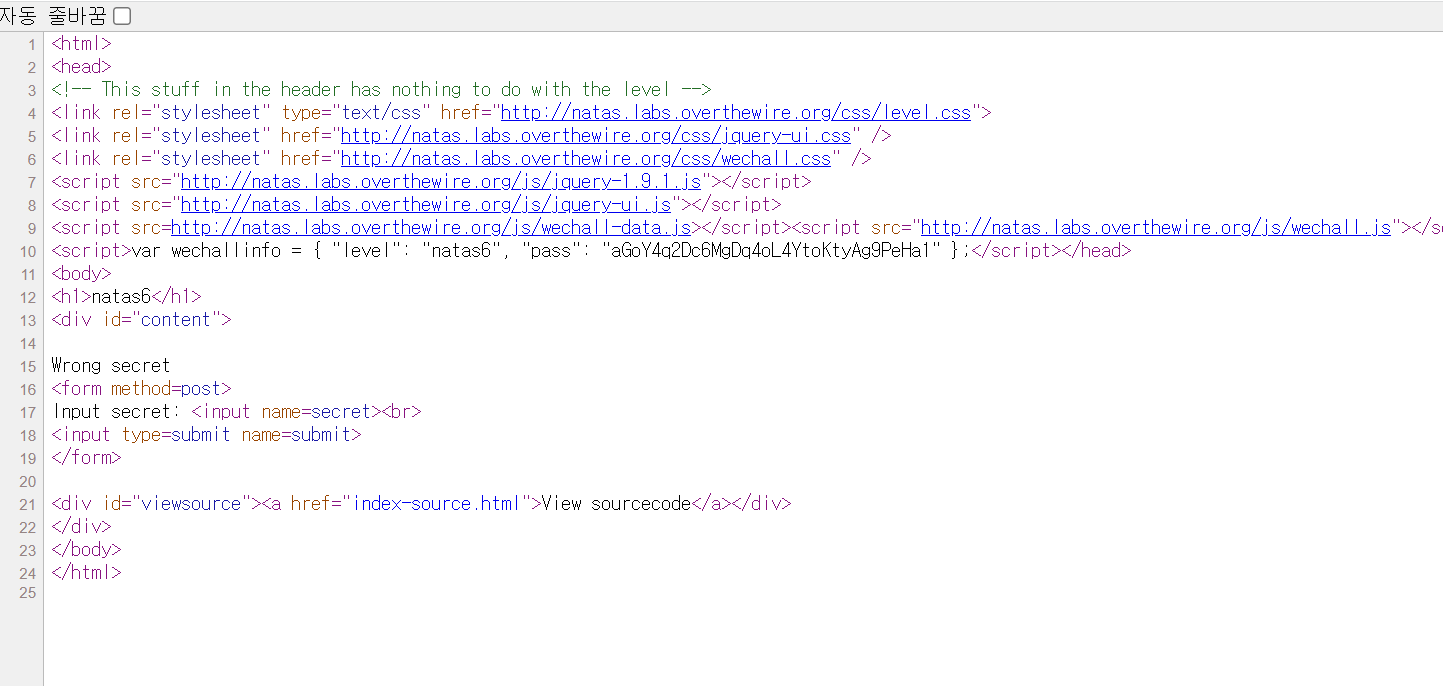Click the <form method=post> tag
Screen dimensions: 1443x686
pyautogui.click(x=141, y=388)
